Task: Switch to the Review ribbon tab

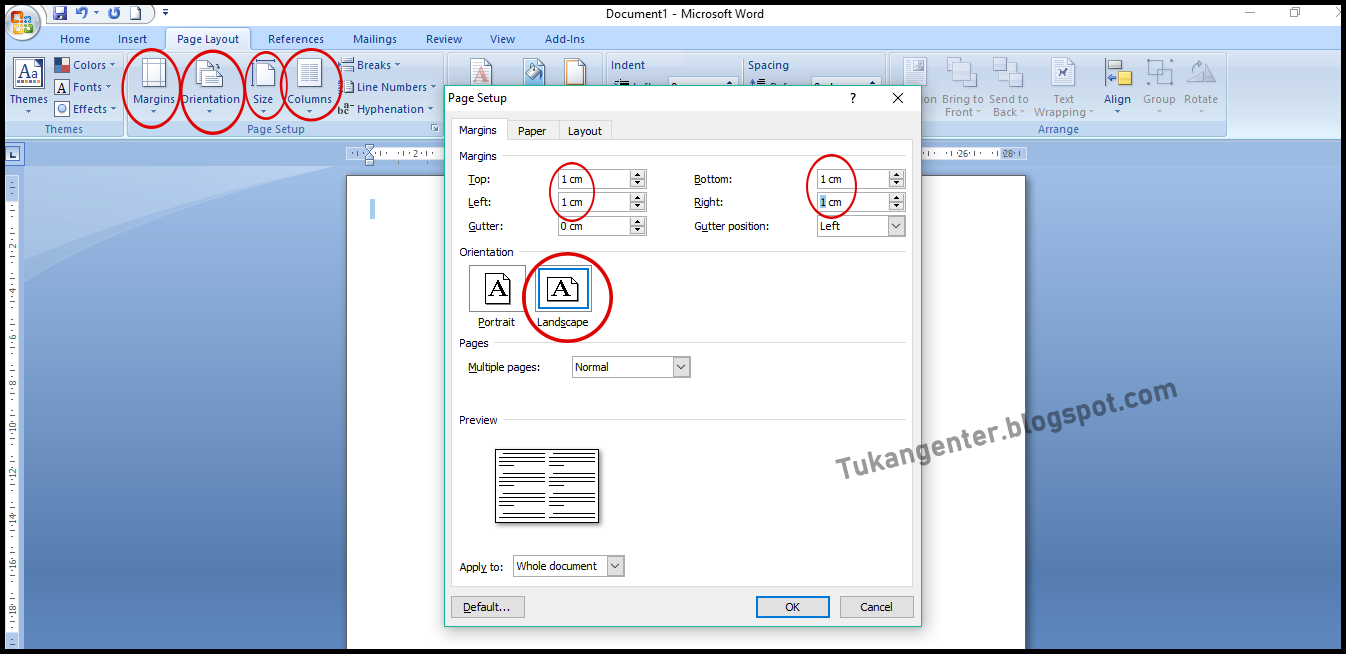Action: click(x=444, y=39)
